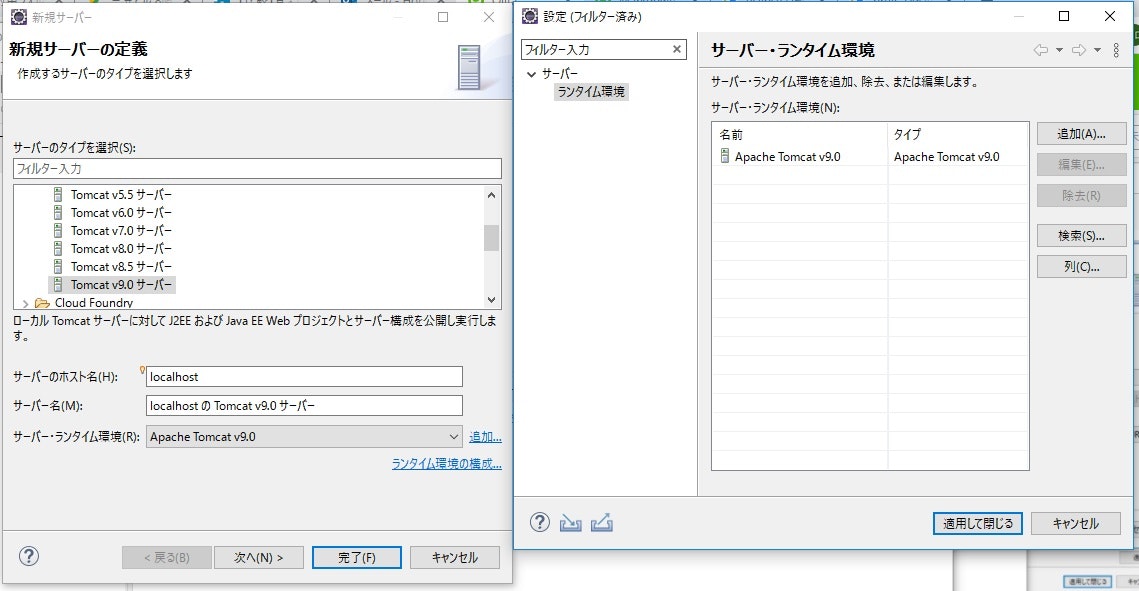Viewport: 1139px width, 591px height.
Task: Click the 追加(A)... button
Action: pos(1082,134)
